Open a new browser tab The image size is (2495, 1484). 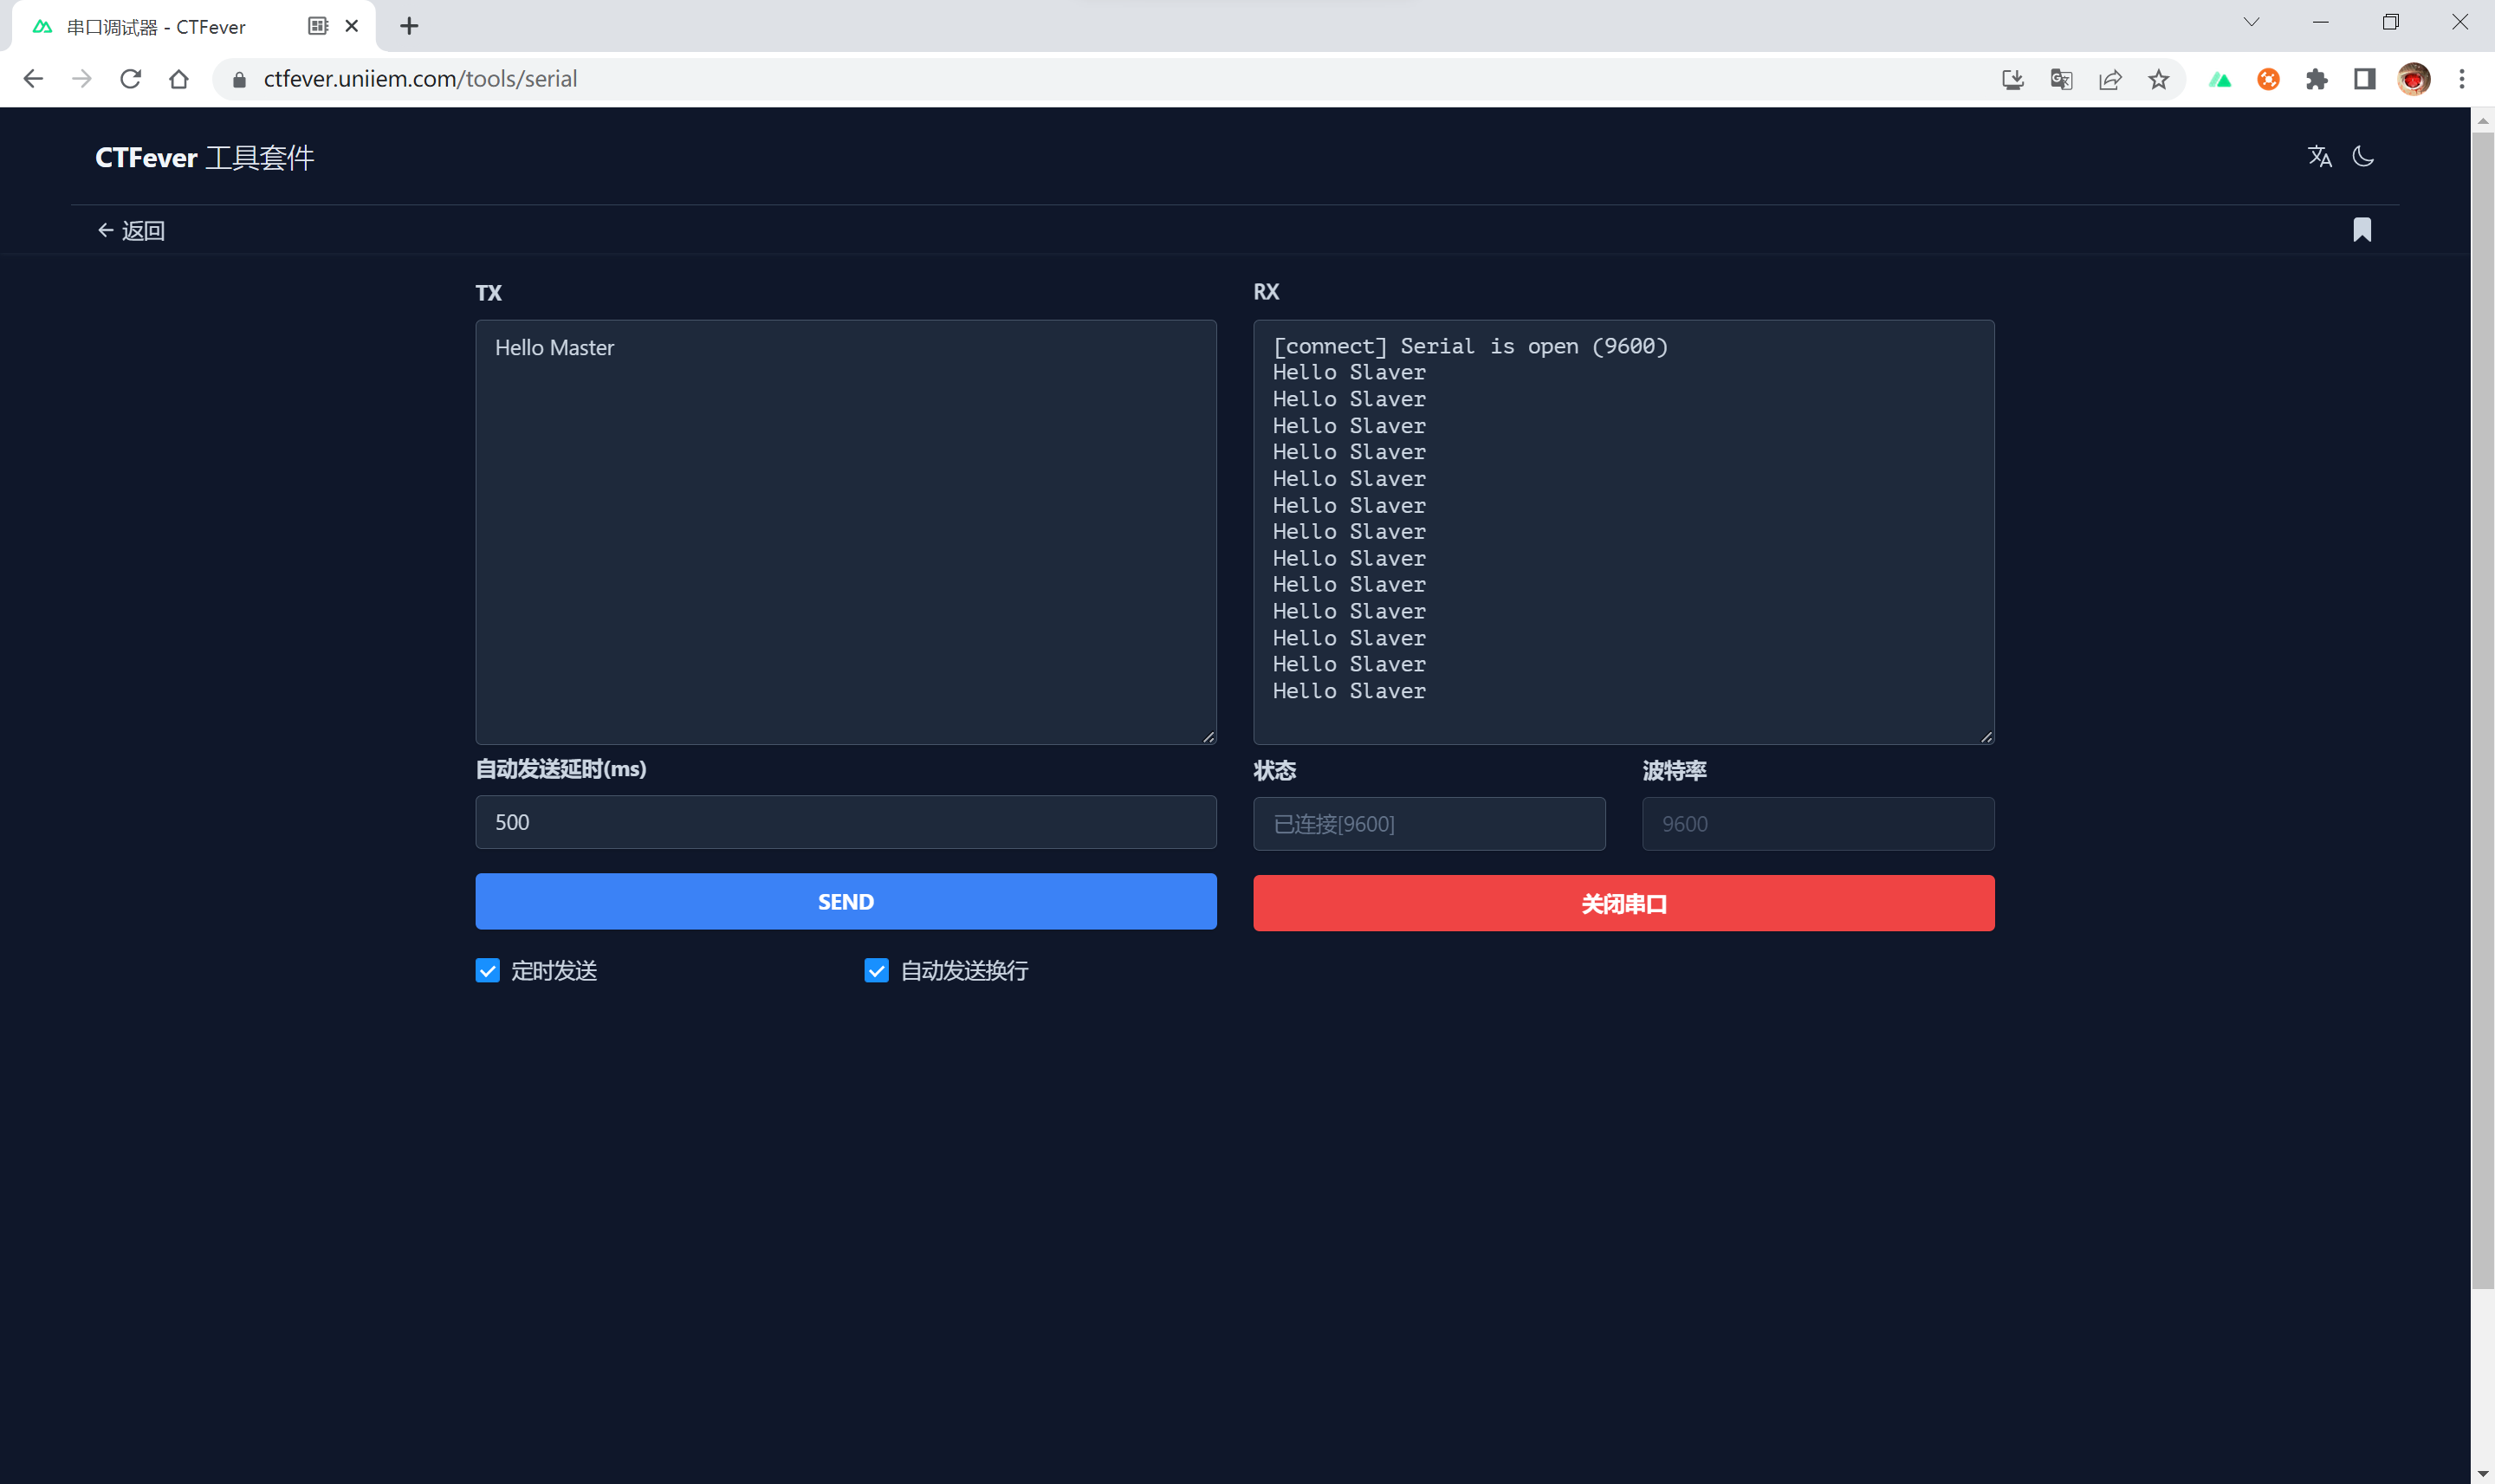(x=408, y=26)
